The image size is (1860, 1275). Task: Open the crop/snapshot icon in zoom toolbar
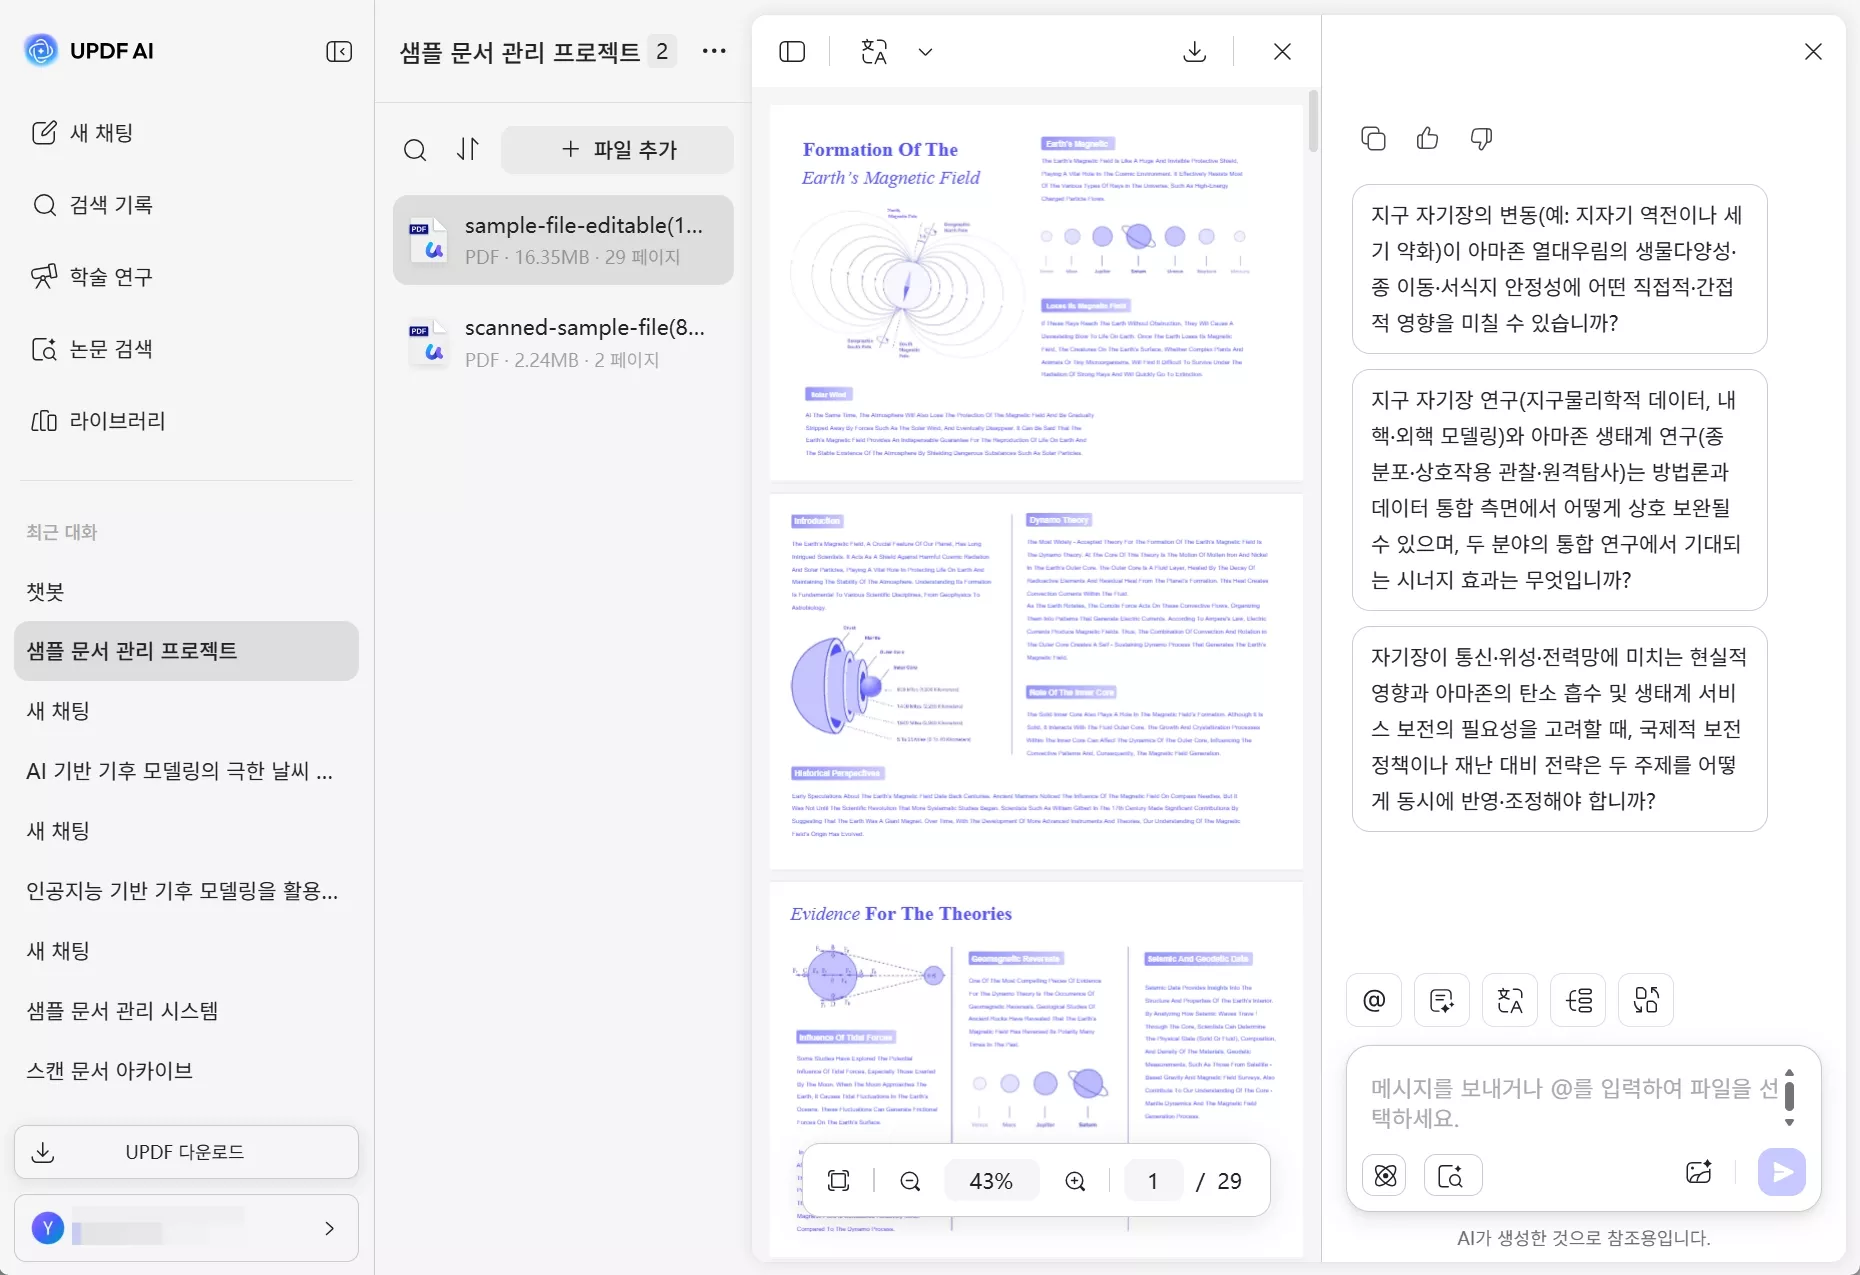pos(839,1180)
